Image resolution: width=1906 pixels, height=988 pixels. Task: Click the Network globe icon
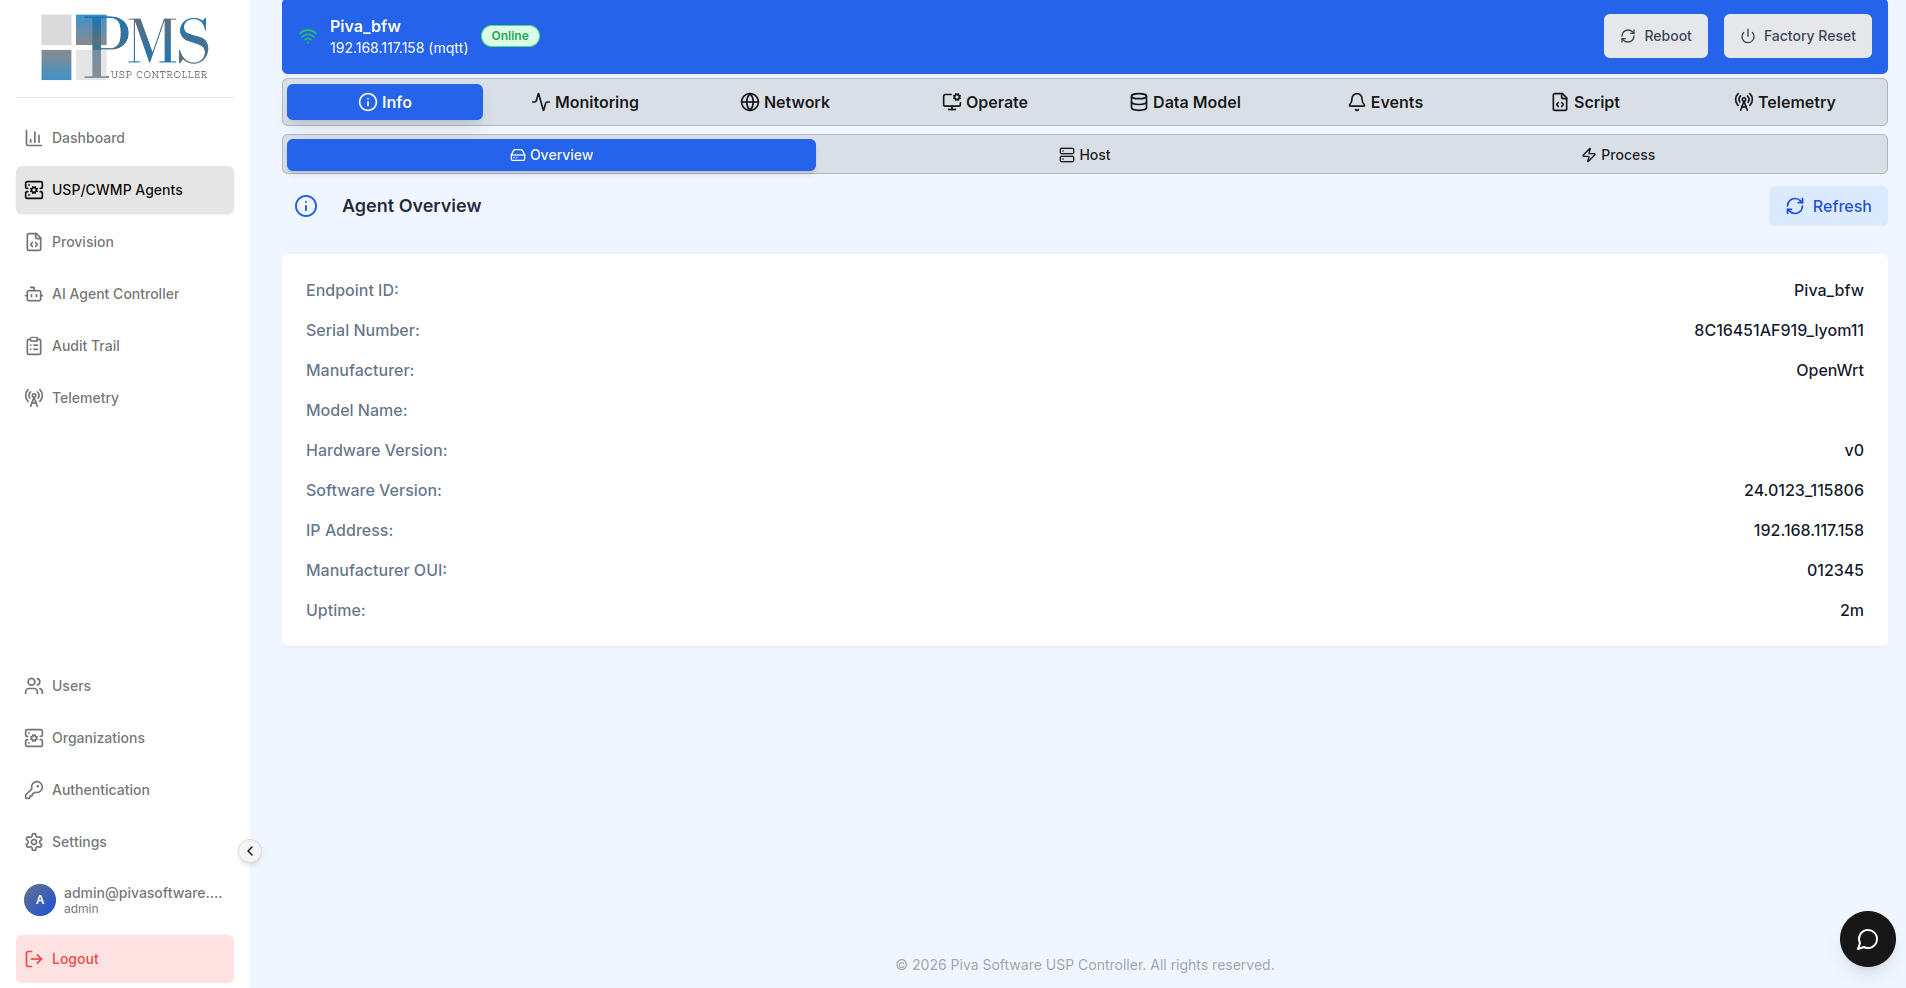[x=750, y=102]
